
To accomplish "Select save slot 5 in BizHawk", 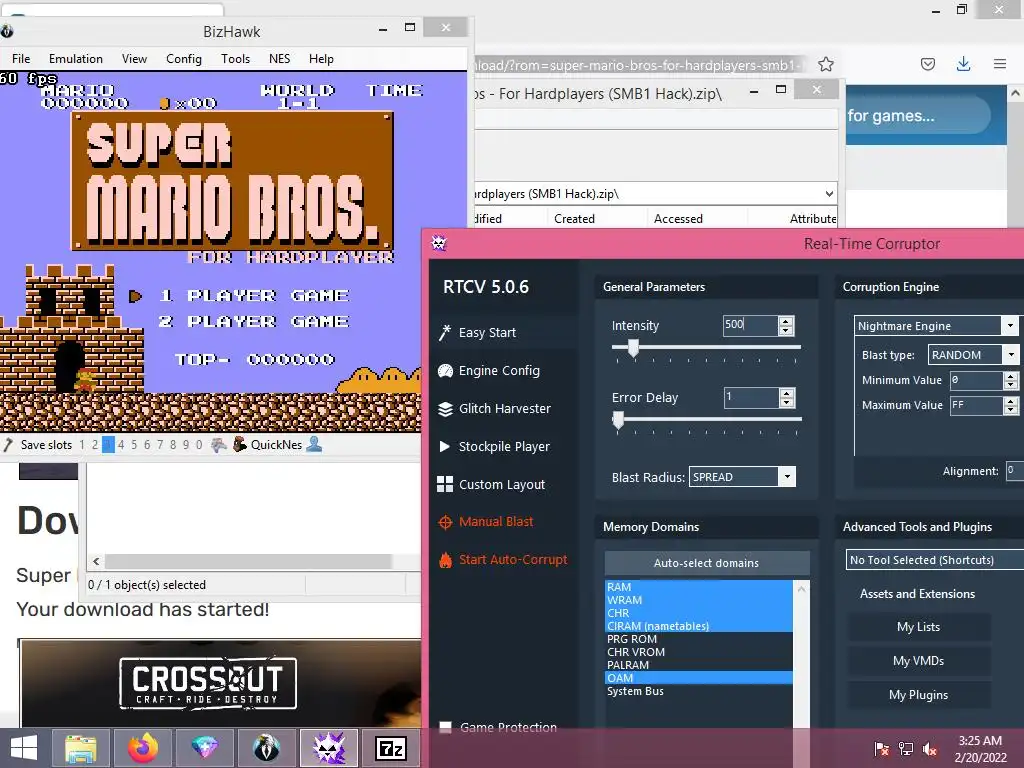I will [134, 445].
